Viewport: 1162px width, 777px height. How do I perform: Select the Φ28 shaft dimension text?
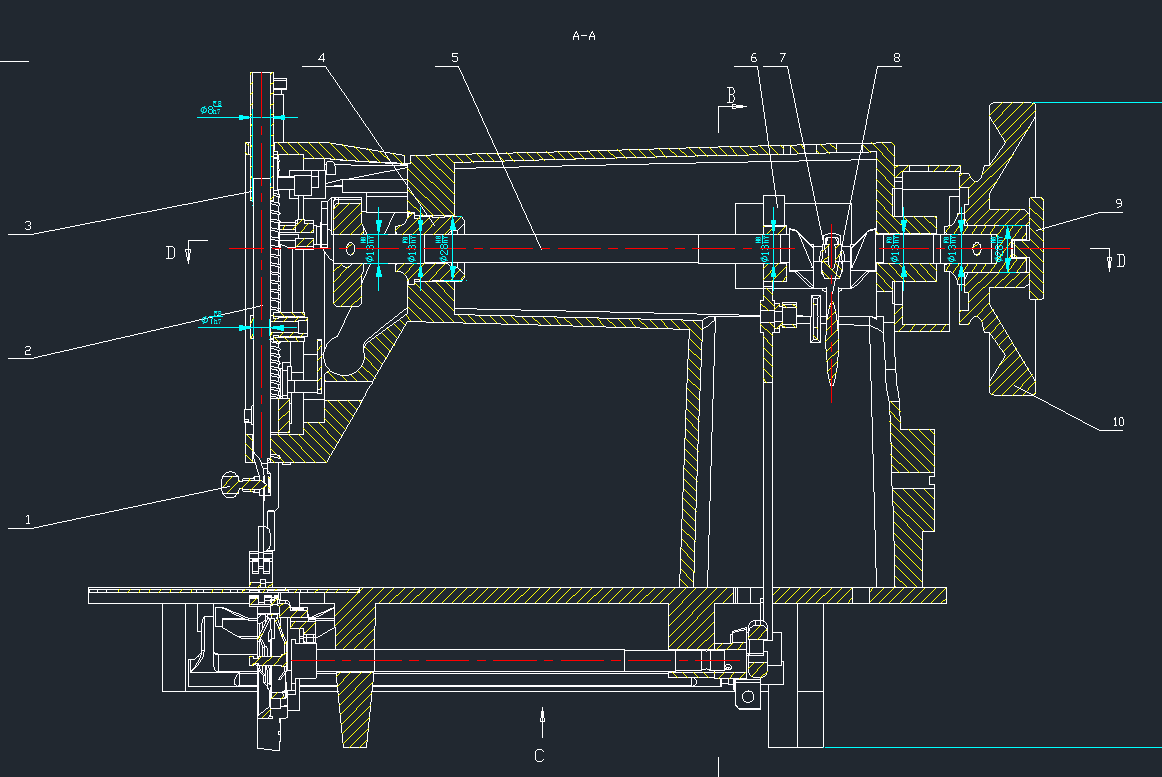(443, 249)
